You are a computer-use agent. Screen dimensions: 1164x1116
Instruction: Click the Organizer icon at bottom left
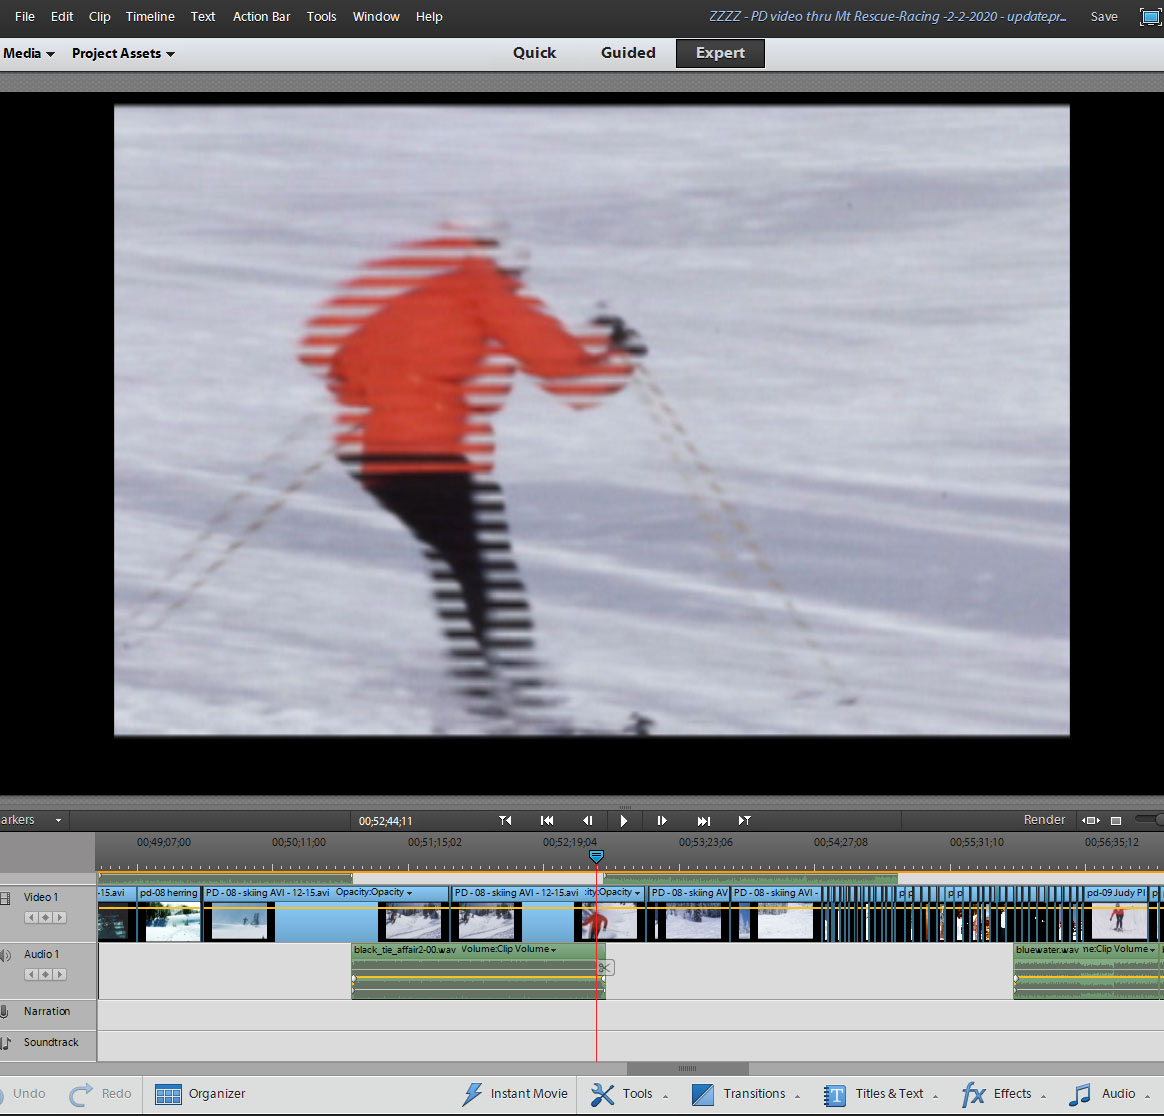[167, 1094]
